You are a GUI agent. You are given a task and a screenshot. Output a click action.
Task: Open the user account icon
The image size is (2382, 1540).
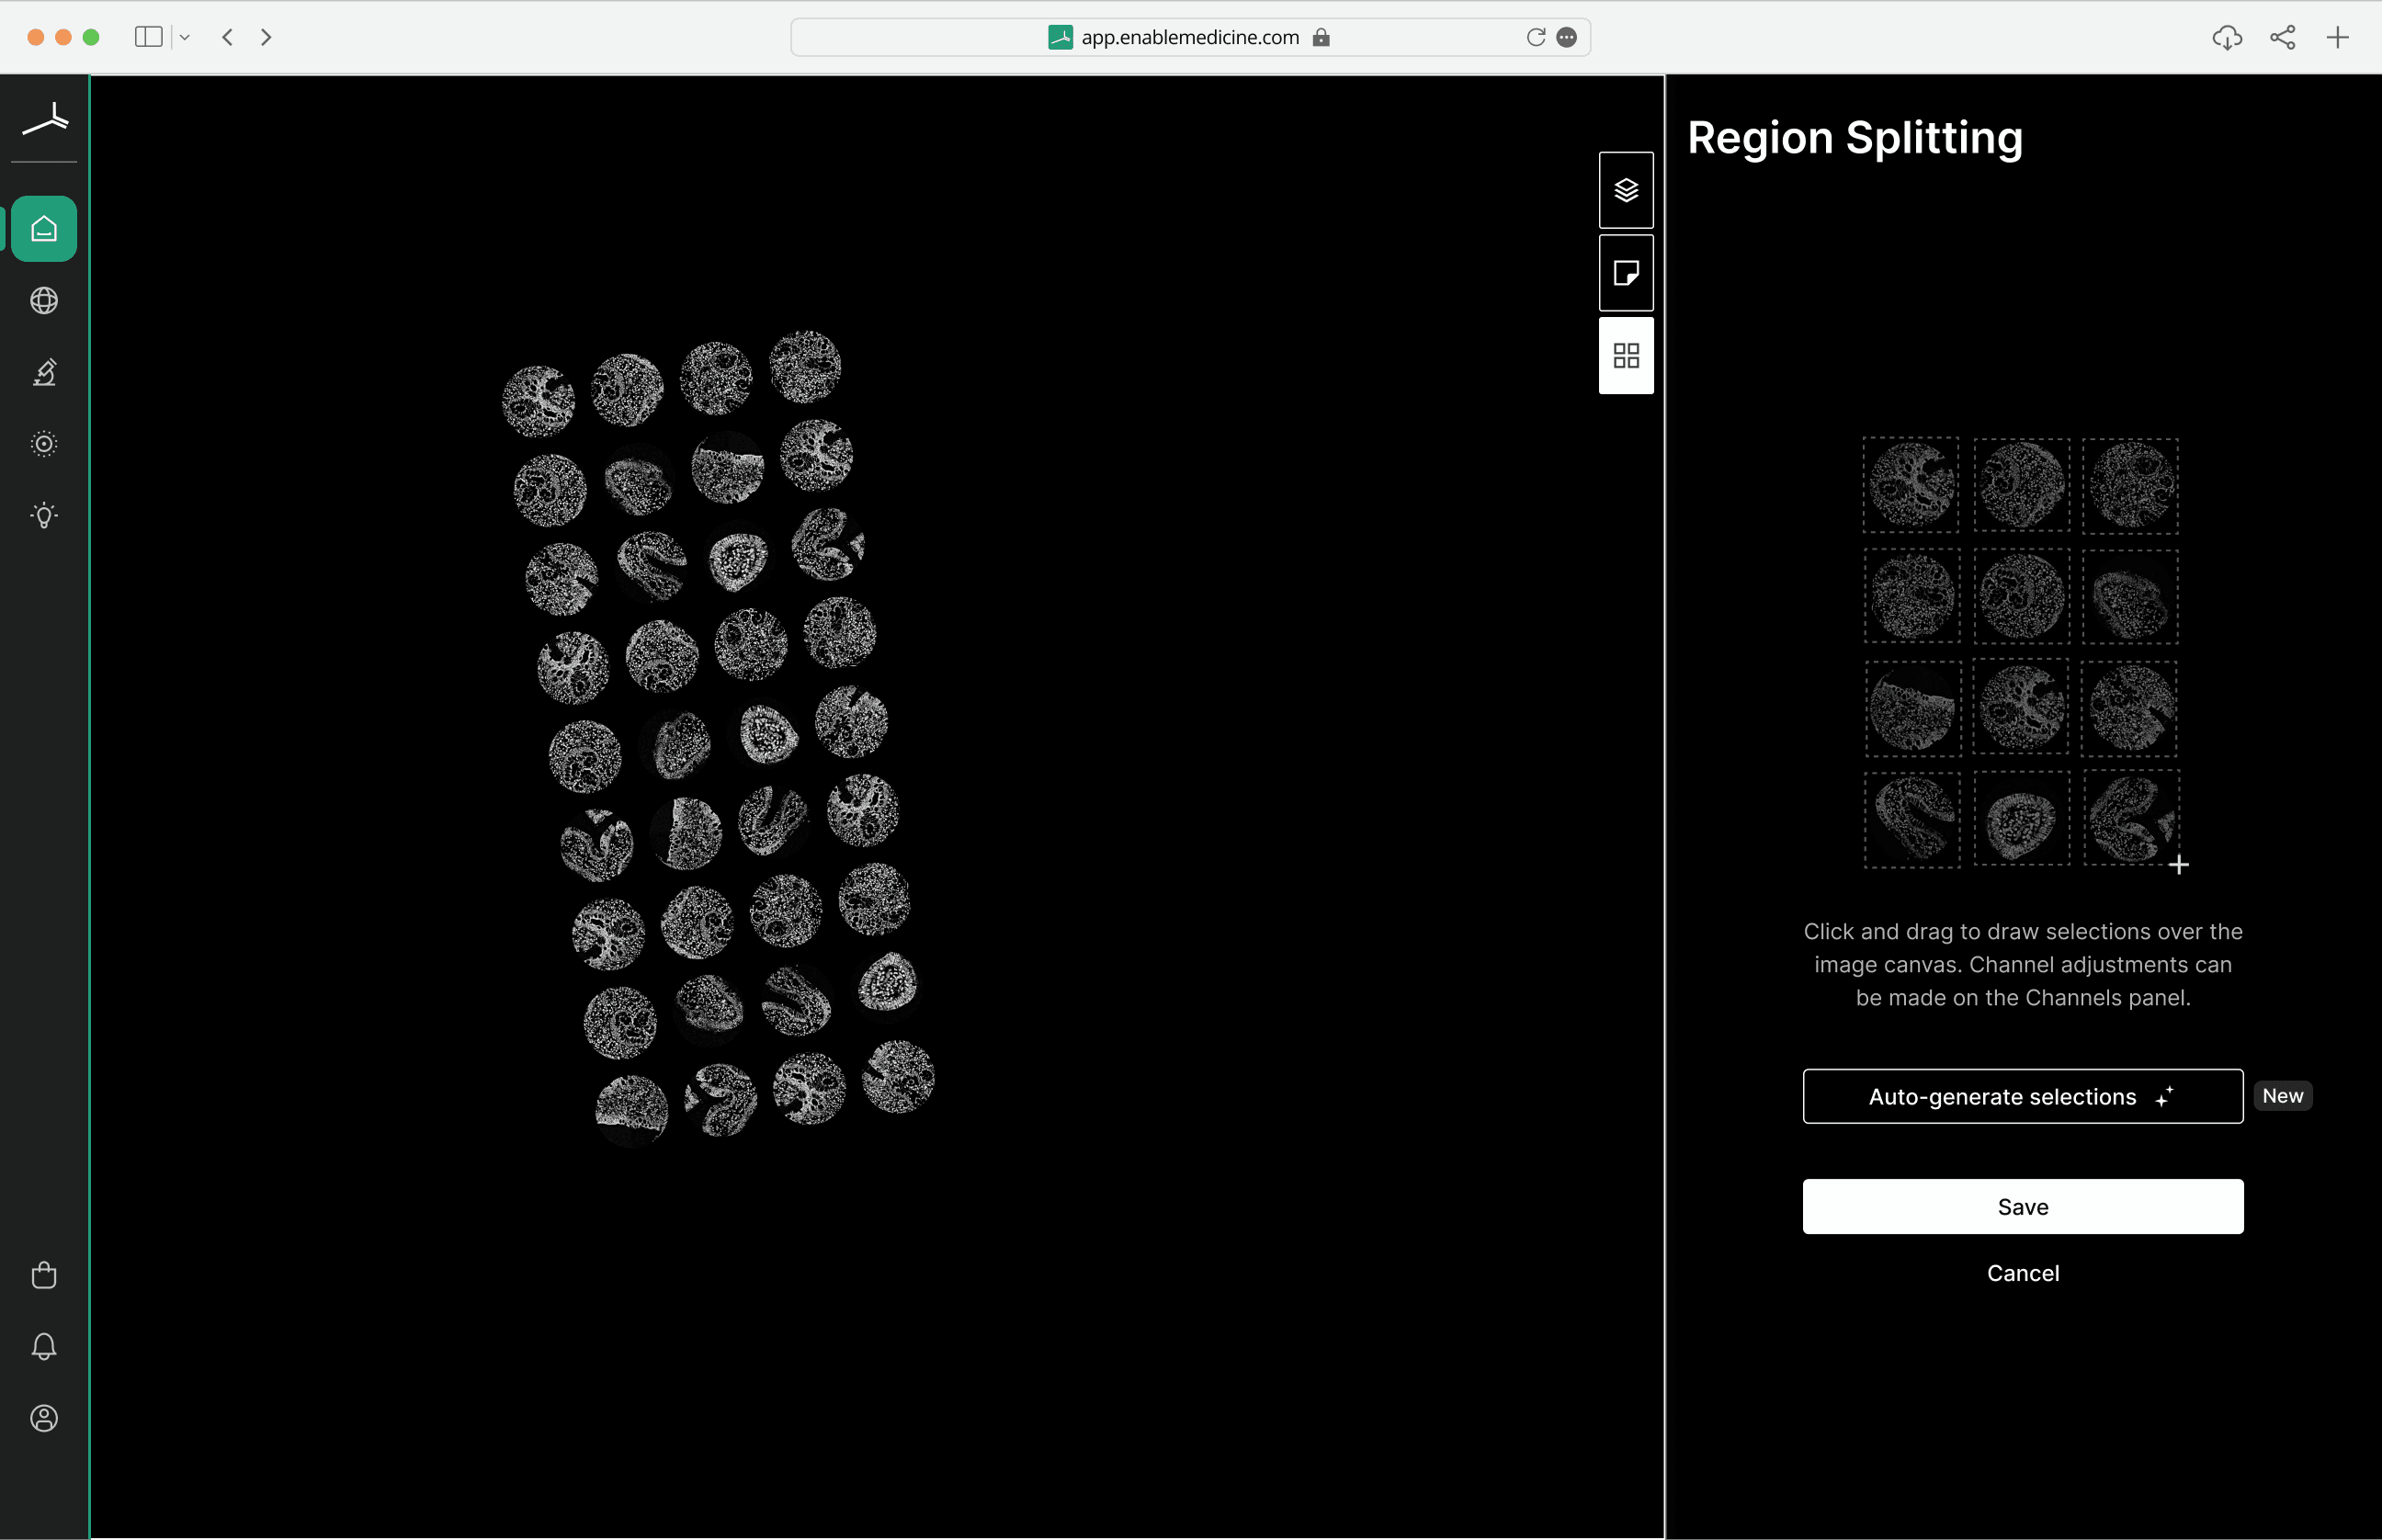[44, 1418]
